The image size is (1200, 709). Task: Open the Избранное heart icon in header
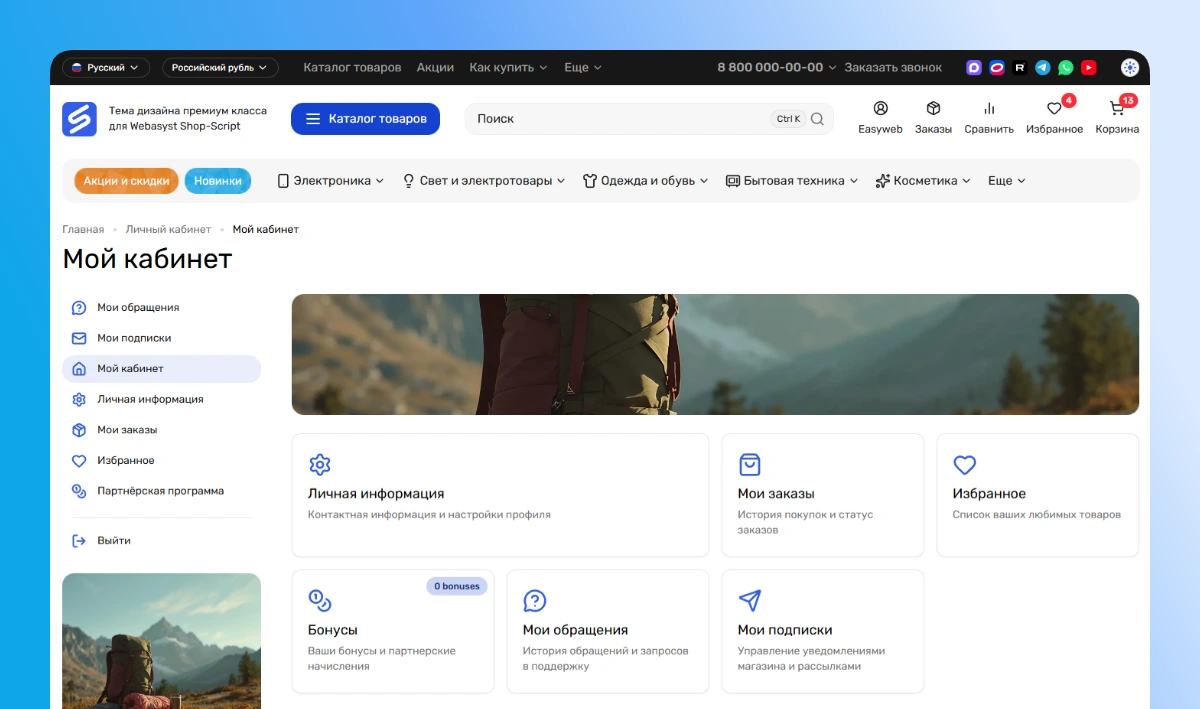coord(1054,109)
